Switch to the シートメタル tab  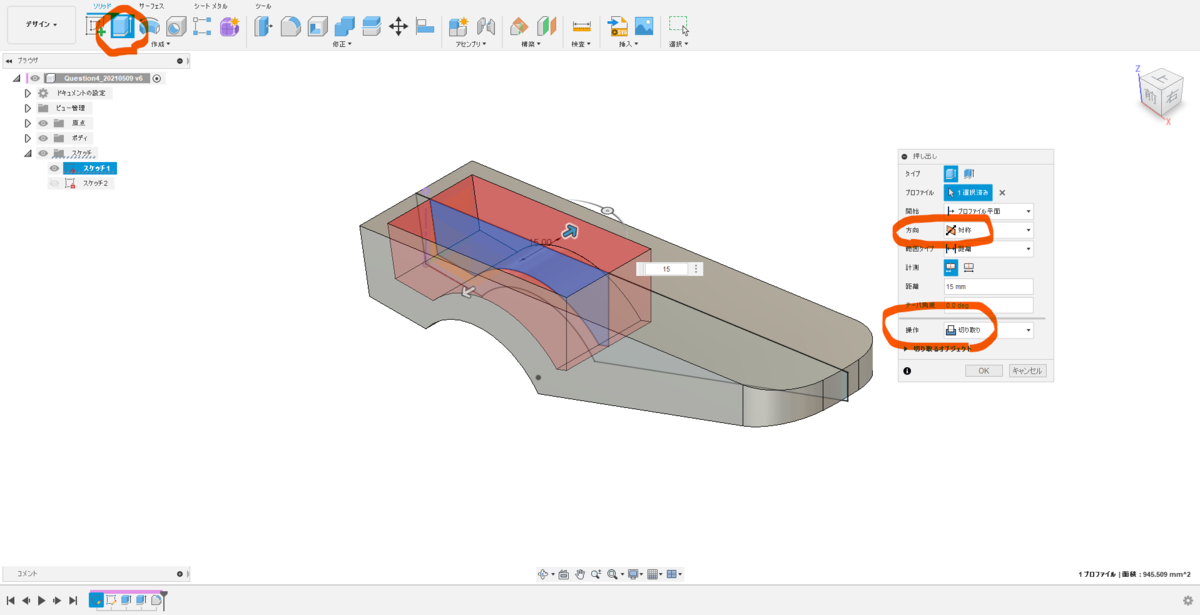tap(209, 5)
